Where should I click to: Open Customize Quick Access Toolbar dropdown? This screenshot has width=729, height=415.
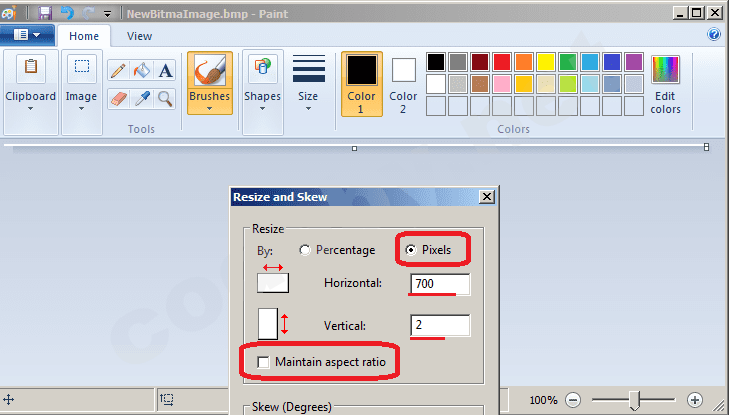[x=107, y=14]
